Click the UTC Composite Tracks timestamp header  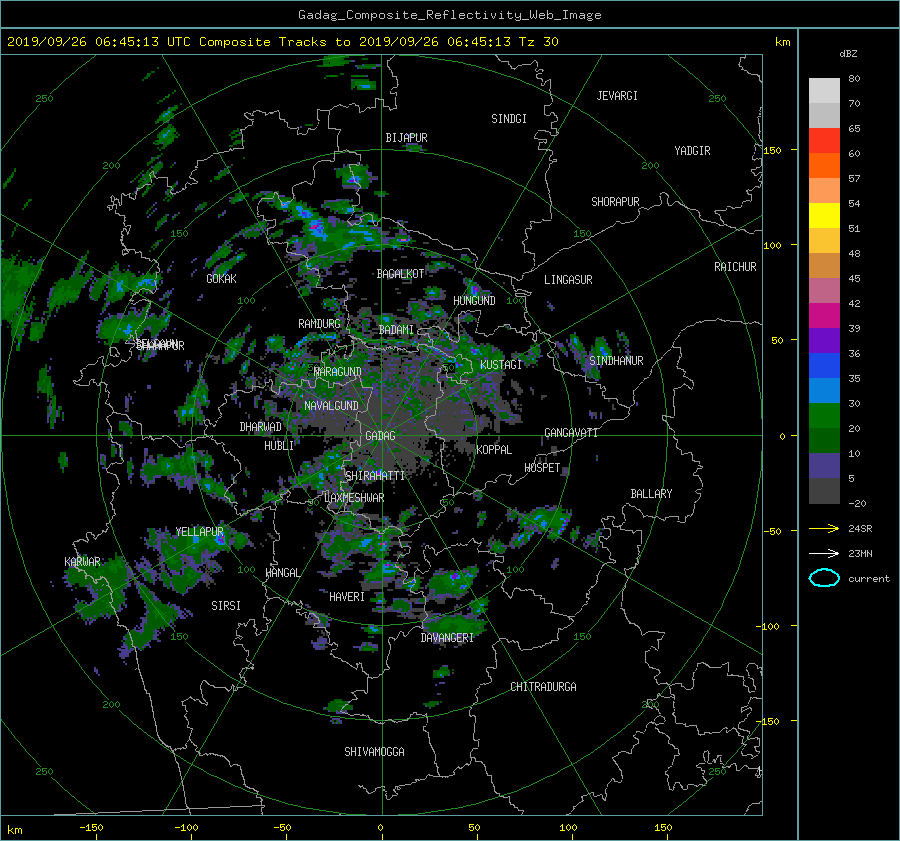283,42
